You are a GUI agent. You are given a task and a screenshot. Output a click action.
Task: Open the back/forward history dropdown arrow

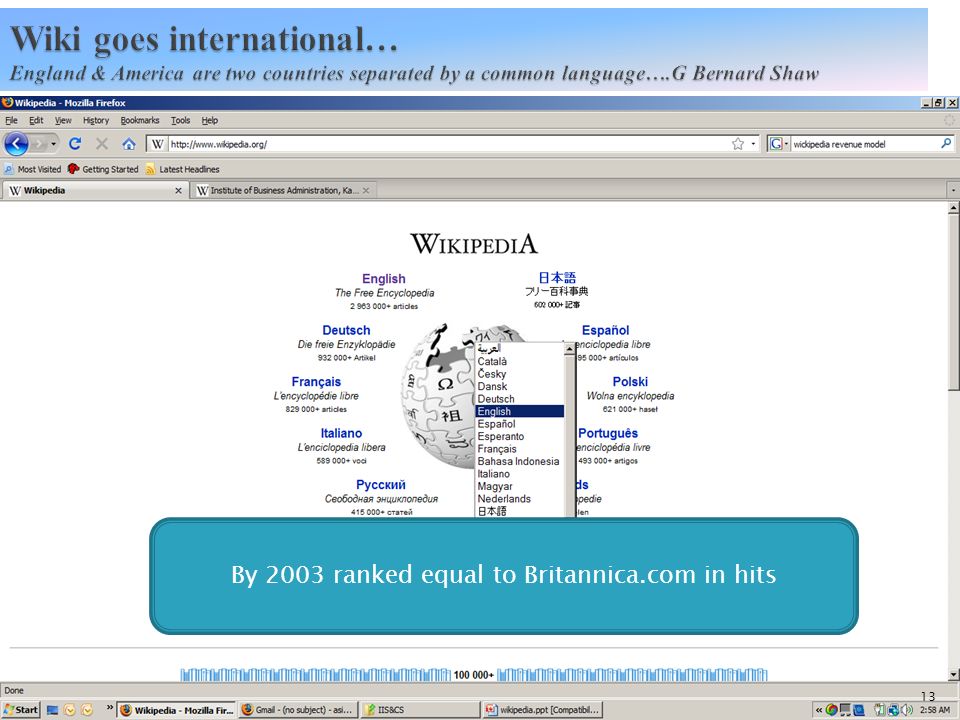click(x=54, y=144)
